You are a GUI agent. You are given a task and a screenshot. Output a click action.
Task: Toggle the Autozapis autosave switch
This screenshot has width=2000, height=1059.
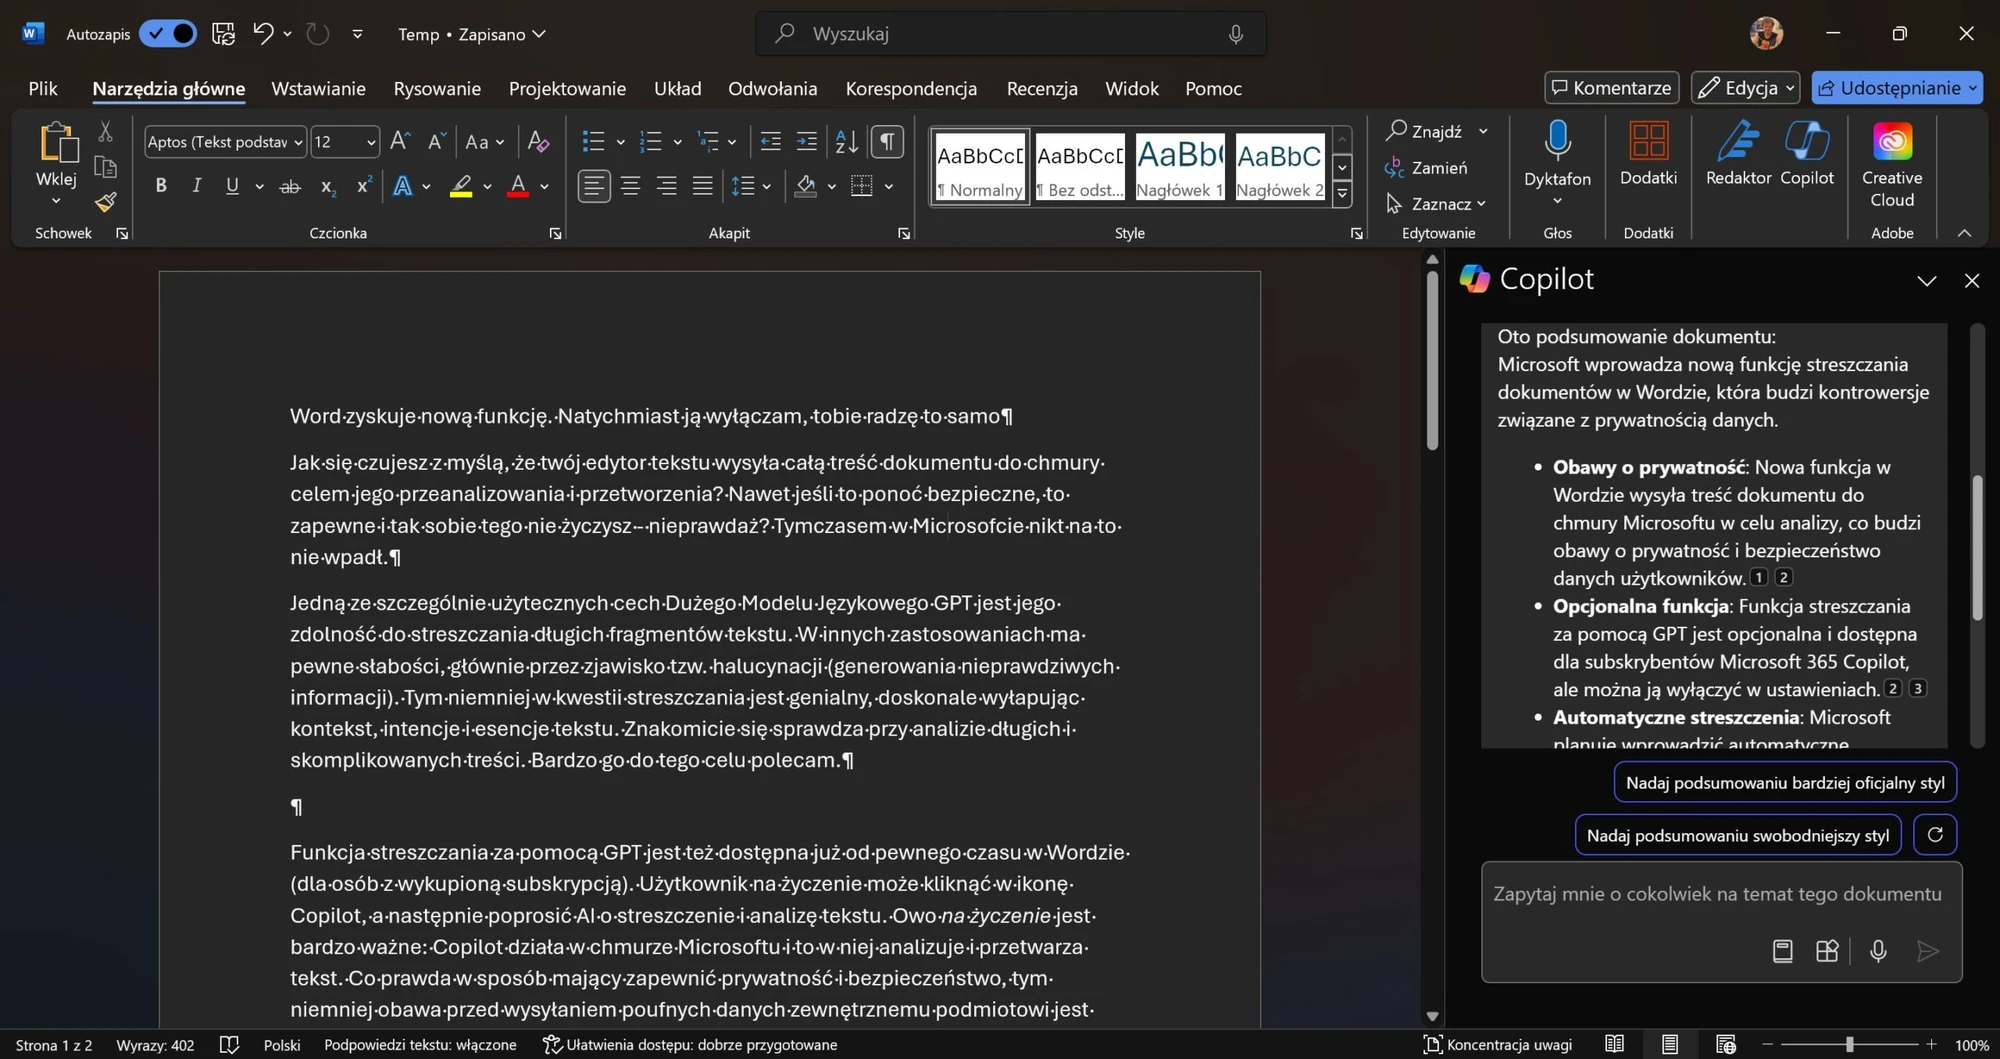tap(168, 34)
